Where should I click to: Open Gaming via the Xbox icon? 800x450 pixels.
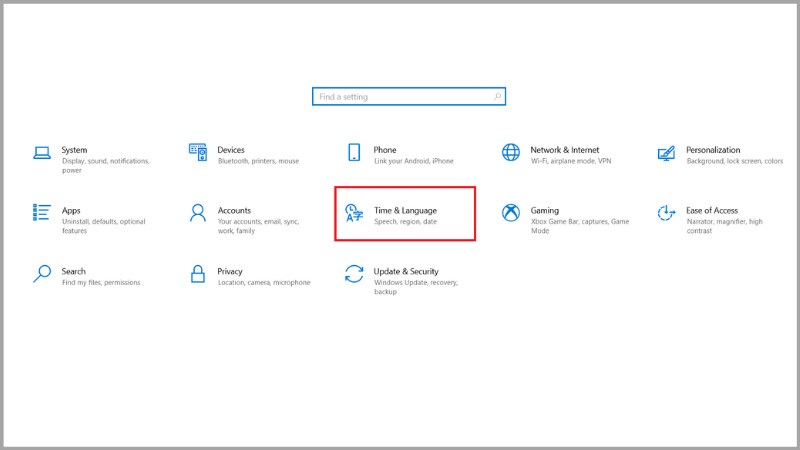511,213
